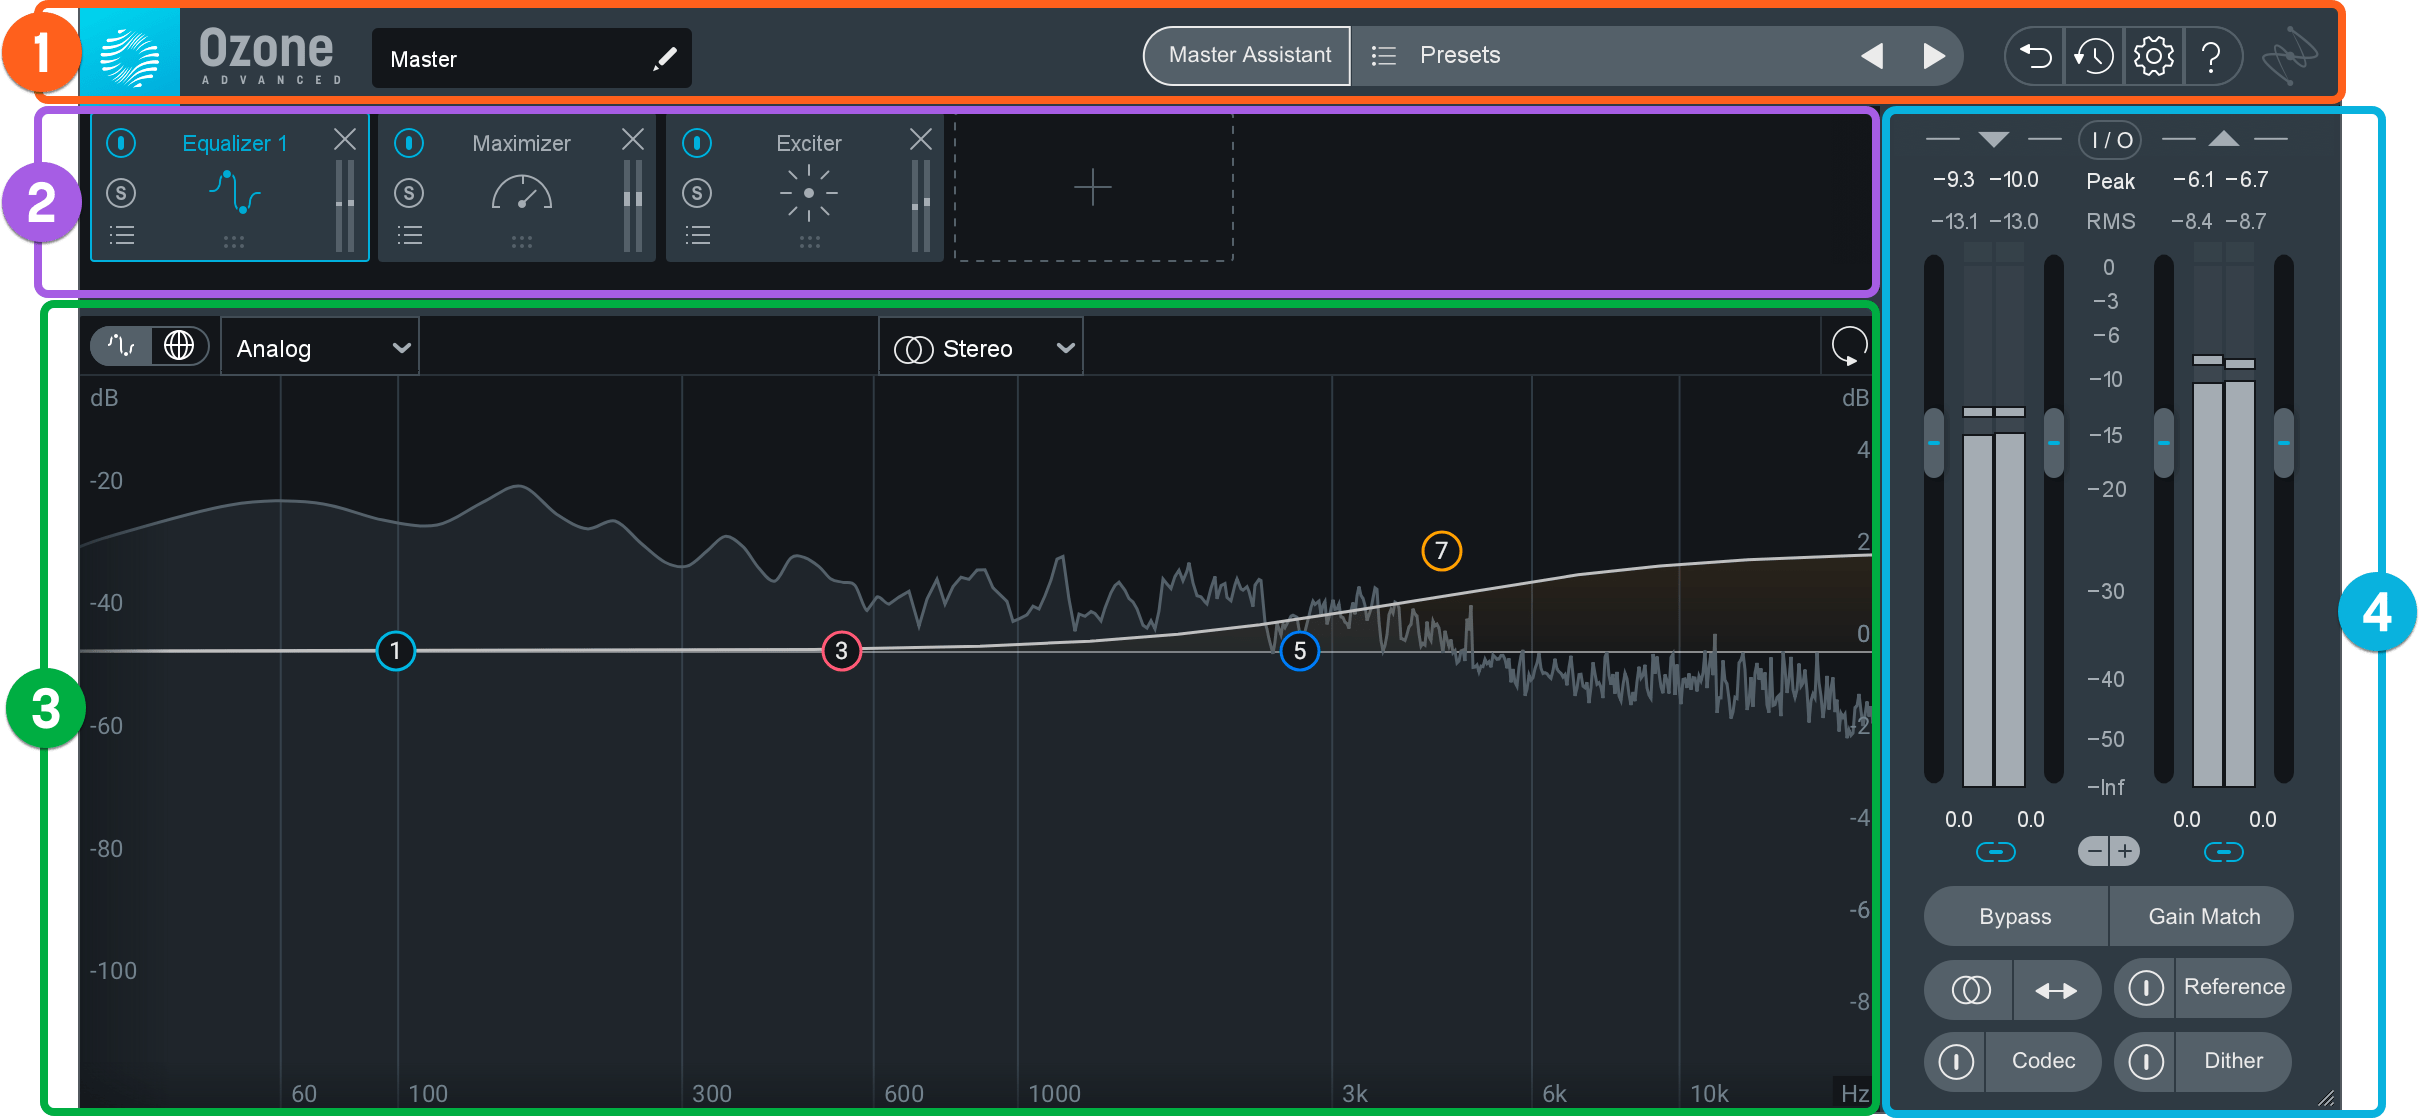Click the plus meter scale button
2420x1118 pixels.
click(x=2125, y=851)
